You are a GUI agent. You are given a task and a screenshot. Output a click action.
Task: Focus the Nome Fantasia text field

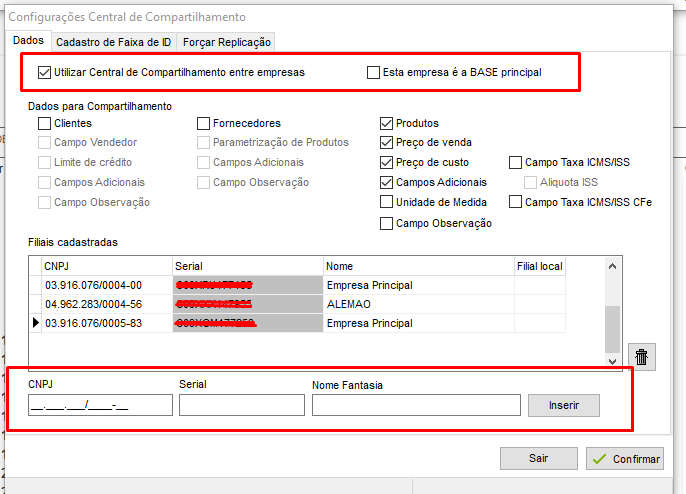(416, 405)
